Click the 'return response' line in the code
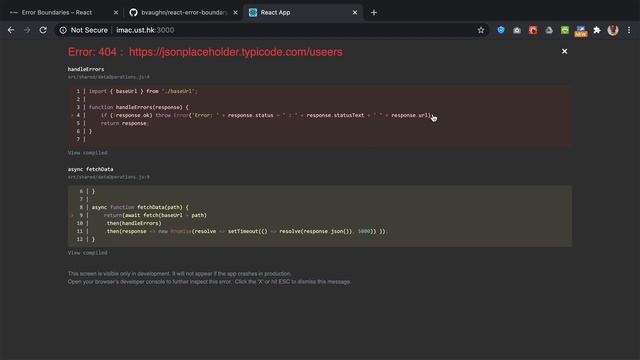 point(124,123)
